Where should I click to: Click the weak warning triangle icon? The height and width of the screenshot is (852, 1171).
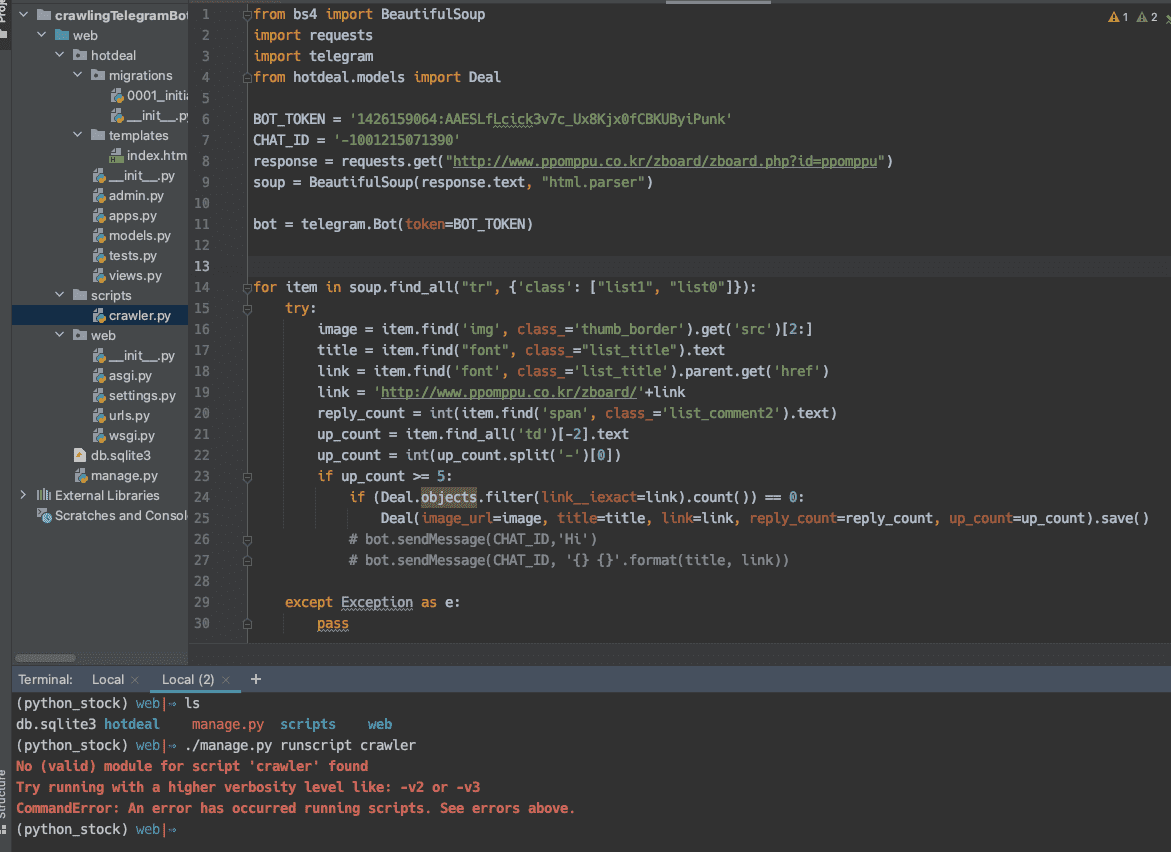tap(1142, 17)
